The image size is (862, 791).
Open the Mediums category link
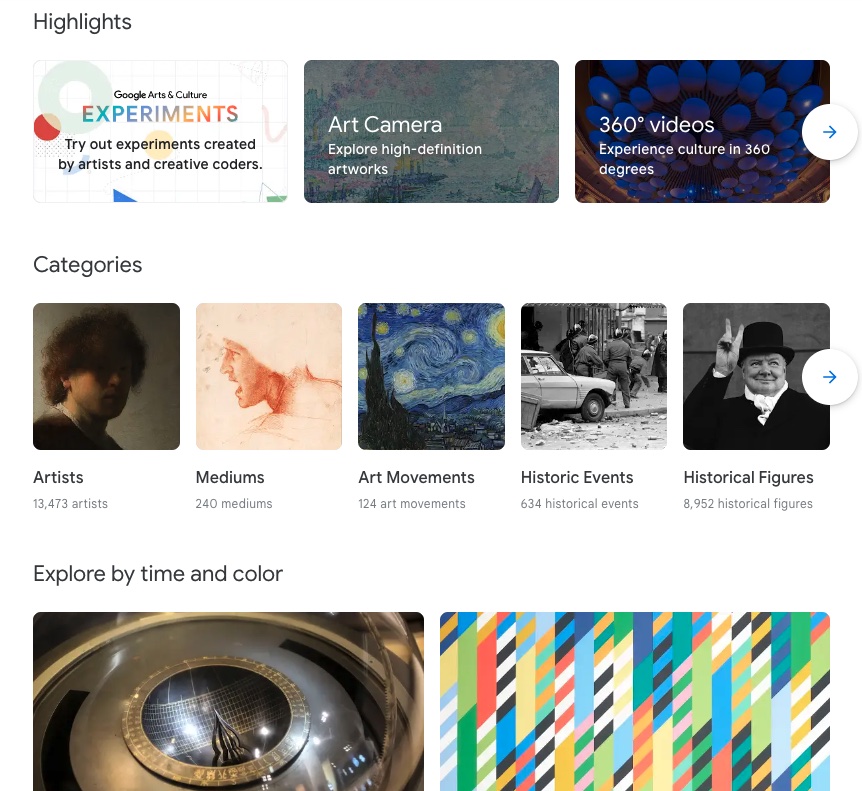pos(230,477)
